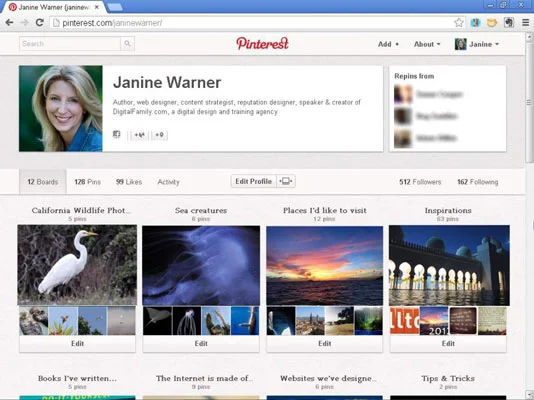The image size is (534, 400).
Task: Open Chrome hamburger menu
Action: (x=525, y=23)
